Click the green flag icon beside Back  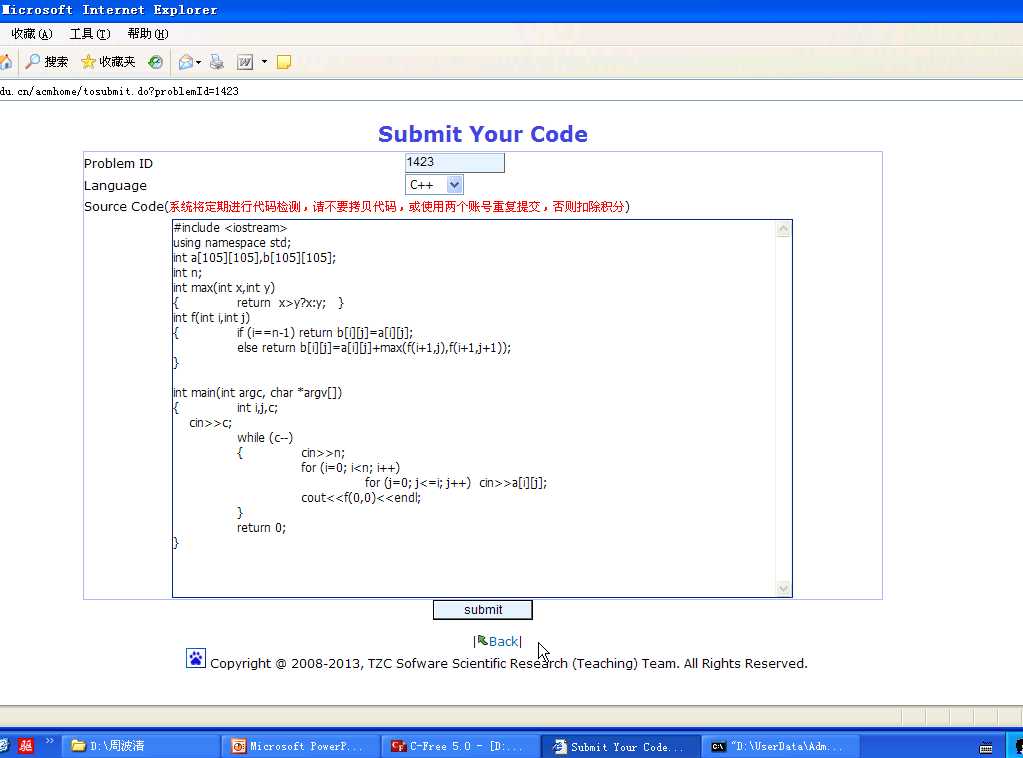click(x=483, y=641)
